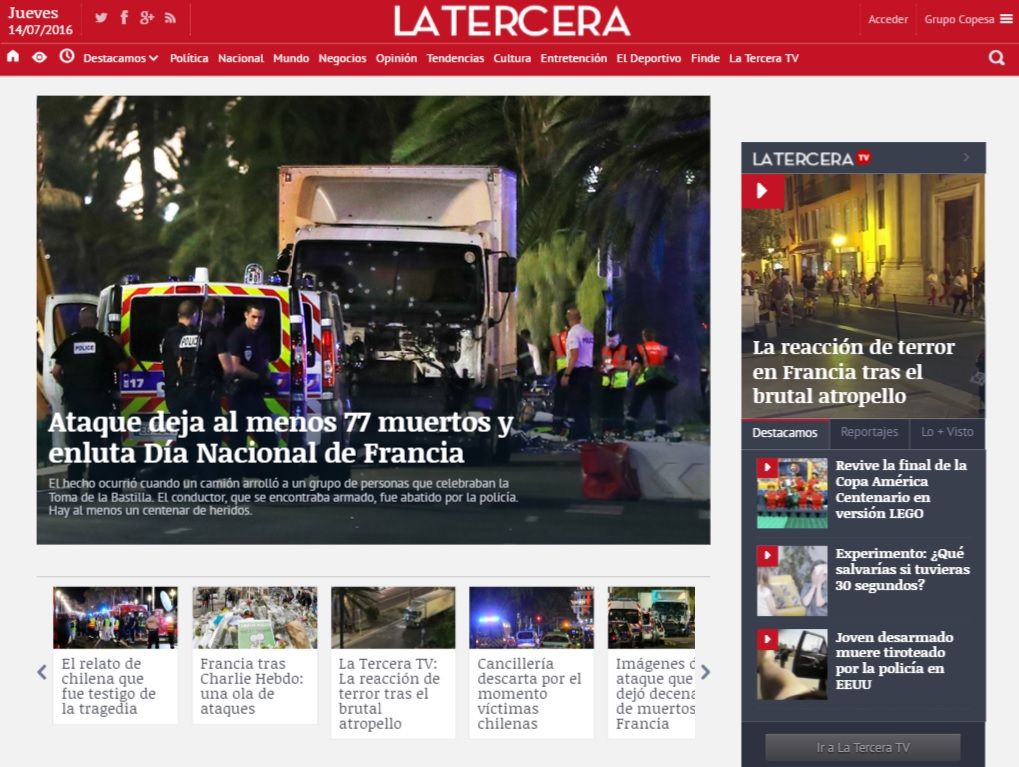Select the Lo + Visto tab
The height and width of the screenshot is (767, 1019).
click(947, 433)
